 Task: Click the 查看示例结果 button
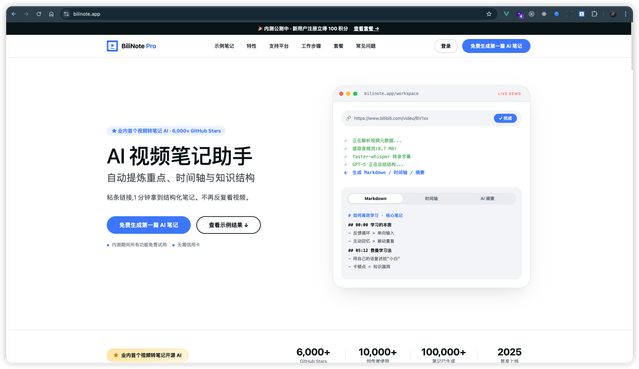[228, 225]
